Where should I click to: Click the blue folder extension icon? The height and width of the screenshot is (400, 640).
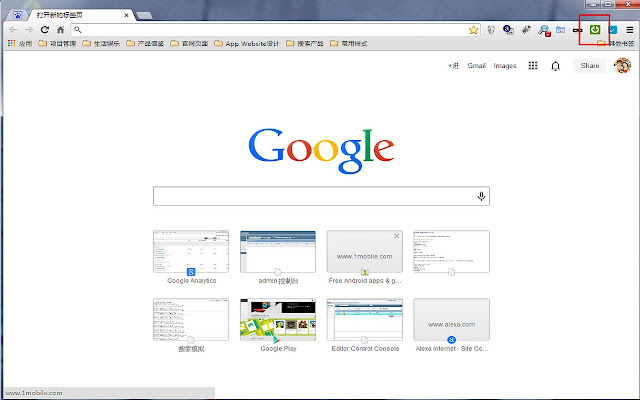point(560,30)
